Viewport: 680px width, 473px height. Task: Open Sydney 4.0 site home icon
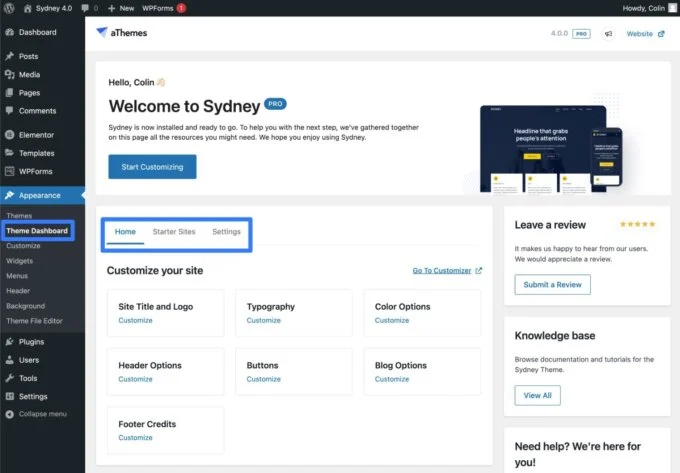coord(27,8)
